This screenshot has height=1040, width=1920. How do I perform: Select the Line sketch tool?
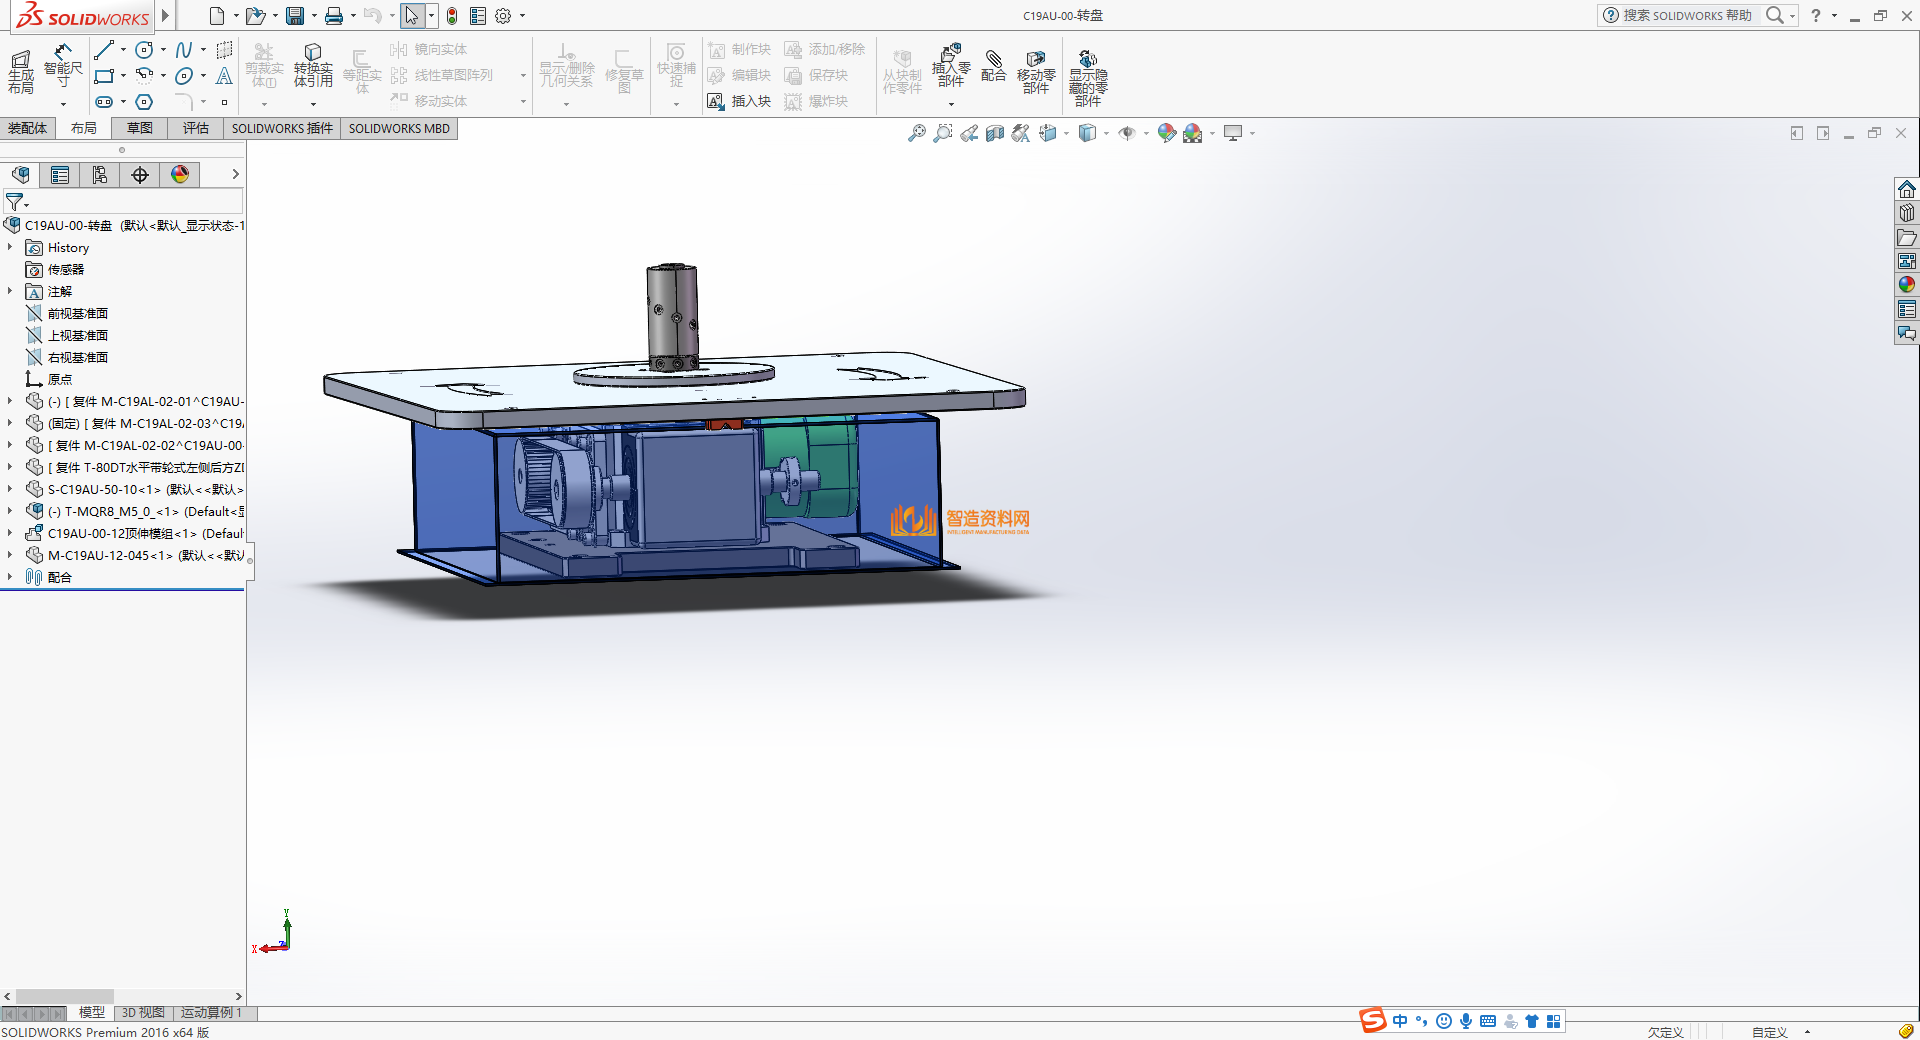[x=104, y=49]
